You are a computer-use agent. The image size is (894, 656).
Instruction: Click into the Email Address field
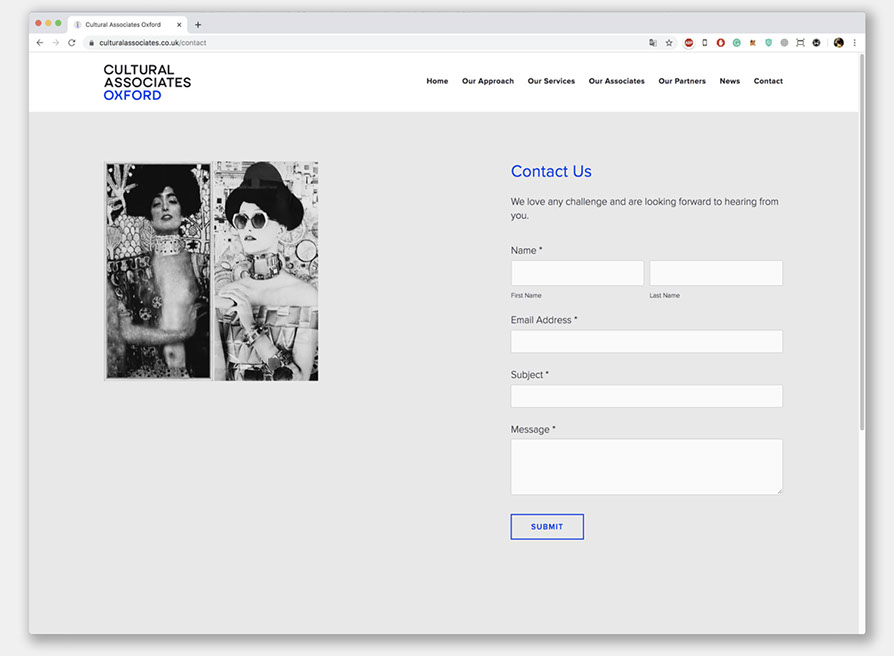(x=646, y=341)
